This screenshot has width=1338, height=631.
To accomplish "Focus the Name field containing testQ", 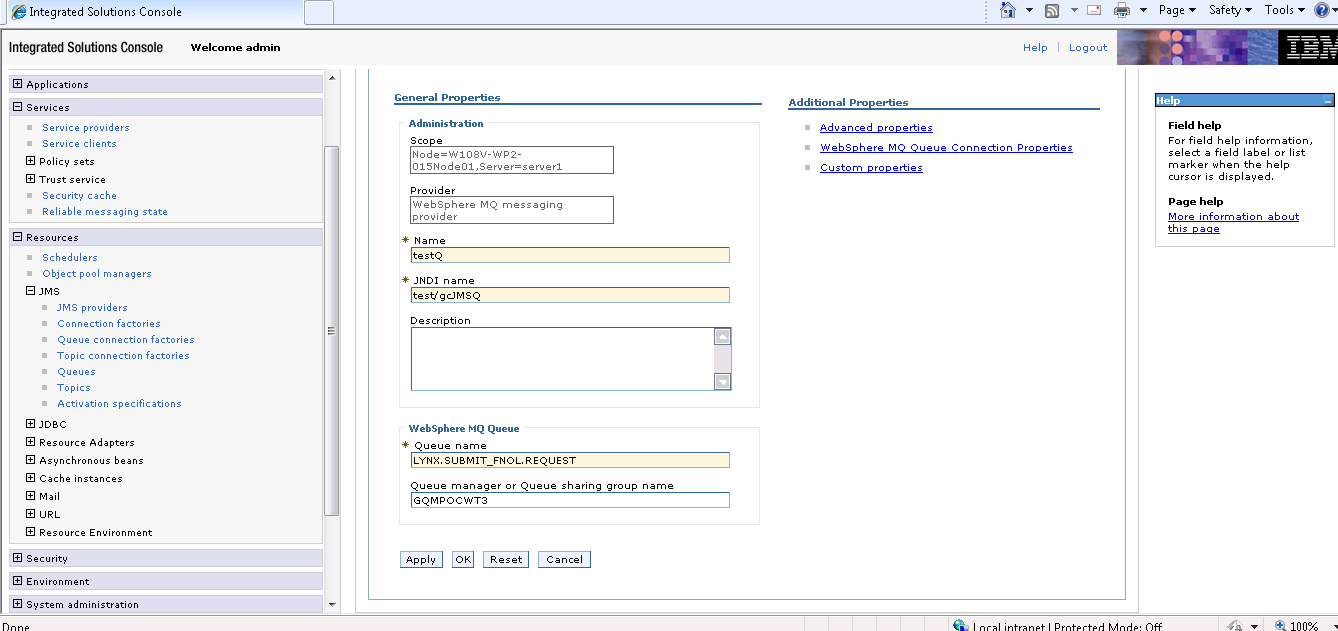I will (570, 255).
